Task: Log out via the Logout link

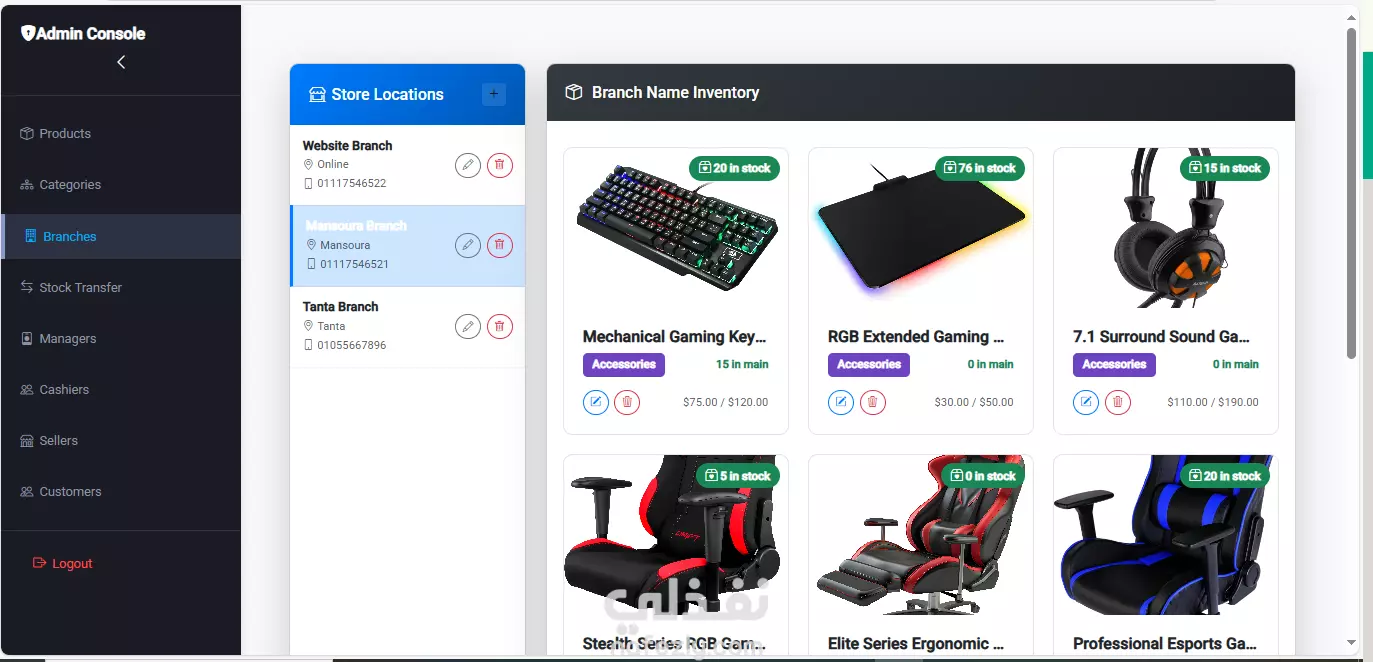Action: pos(63,564)
